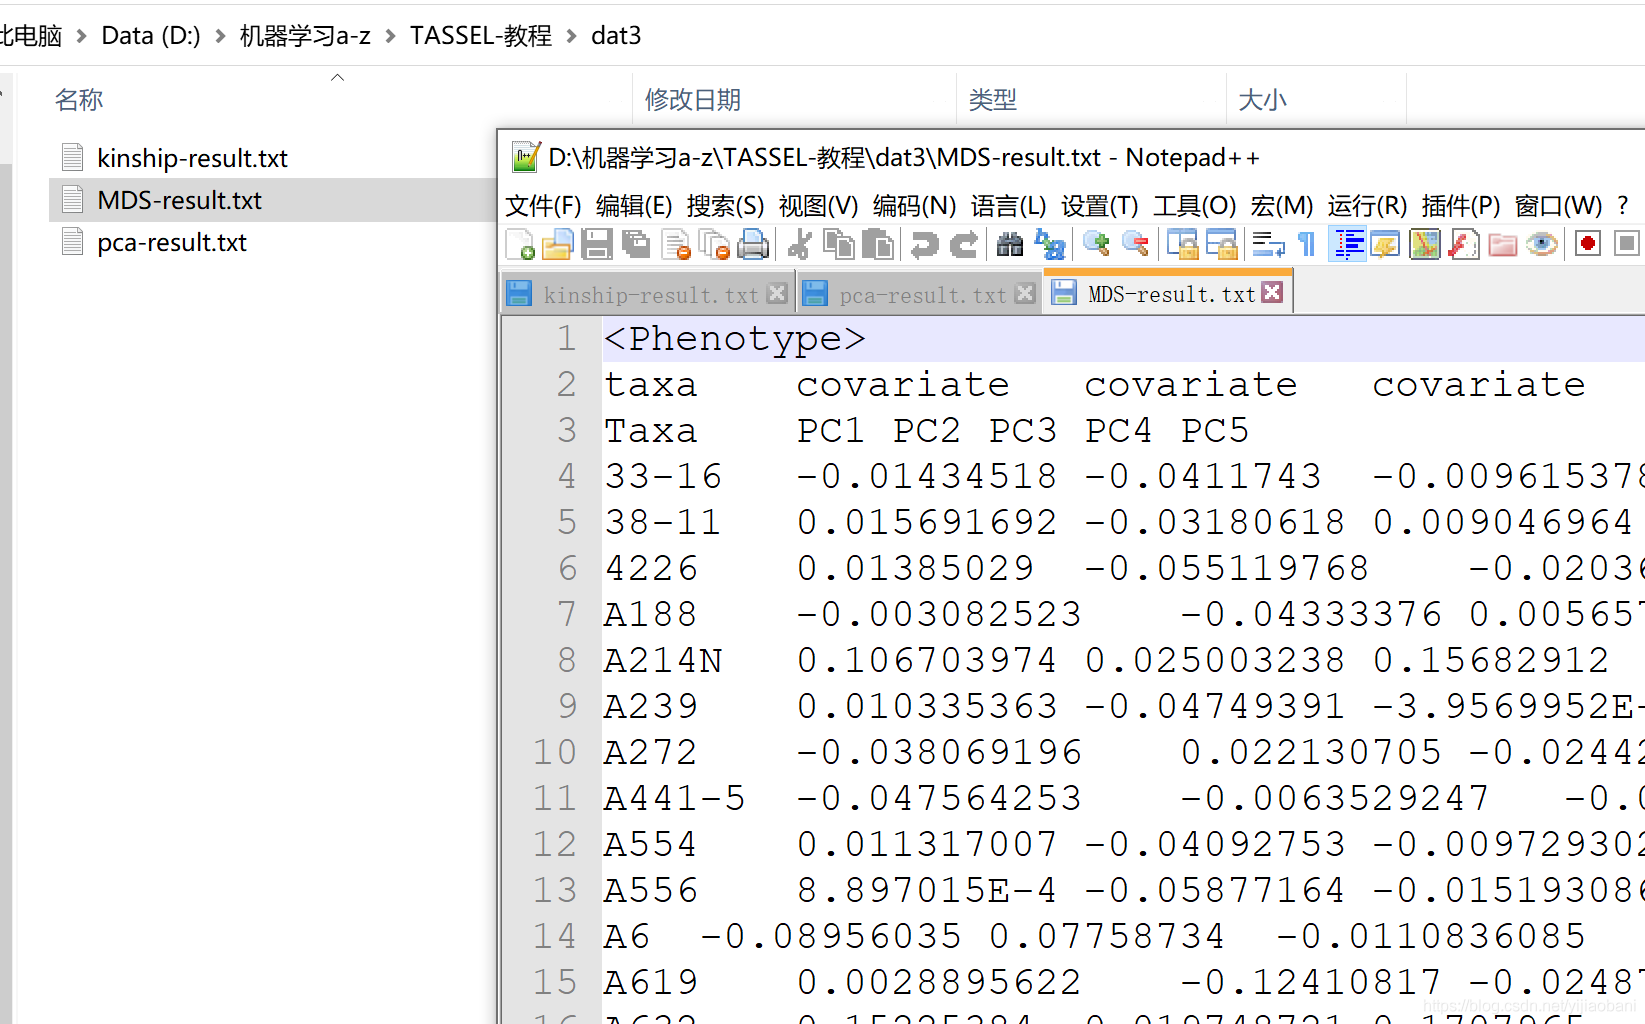This screenshot has height=1024, width=1645.
Task: Toggle Show All Characters paragraph mark
Action: pyautogui.click(x=1305, y=243)
